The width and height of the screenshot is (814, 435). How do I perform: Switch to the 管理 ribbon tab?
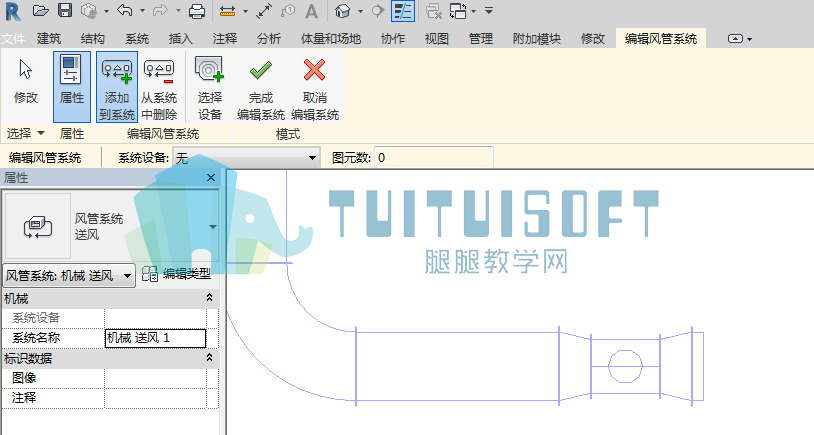pyautogui.click(x=481, y=39)
